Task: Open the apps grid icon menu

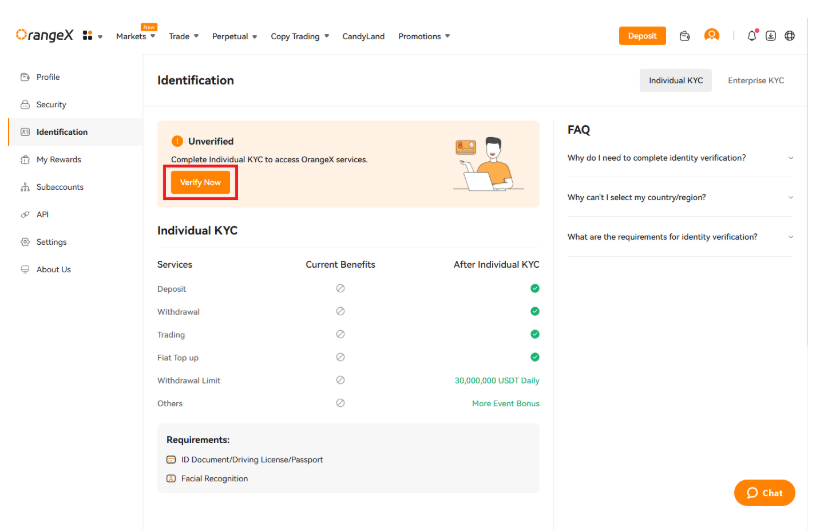Action: coord(89,36)
